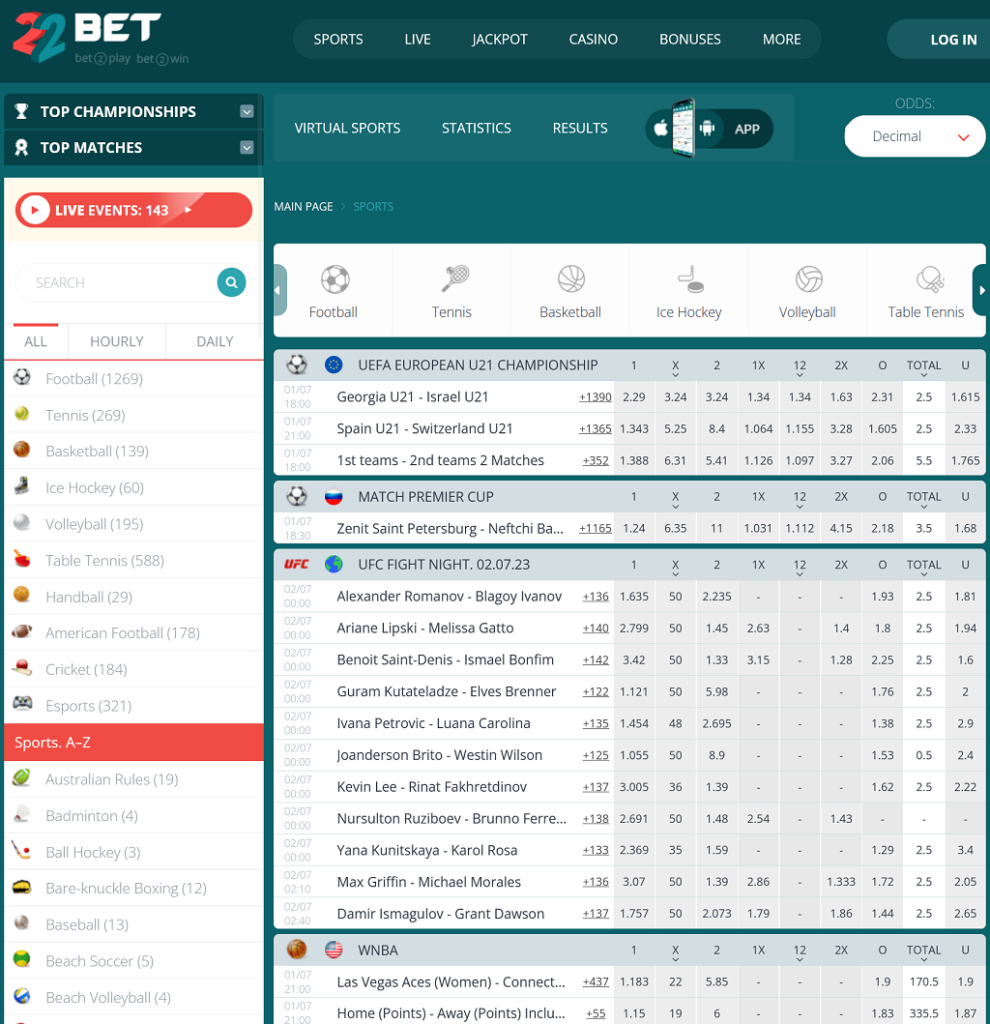Open the Decimal odds format dropdown
Image resolution: width=990 pixels, height=1024 pixels.
[x=914, y=136]
